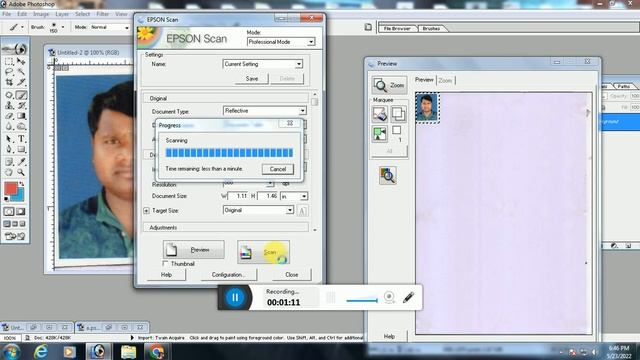Open the File menu in Photoshop
This screenshot has height=360, width=640.
click(x=7, y=14)
